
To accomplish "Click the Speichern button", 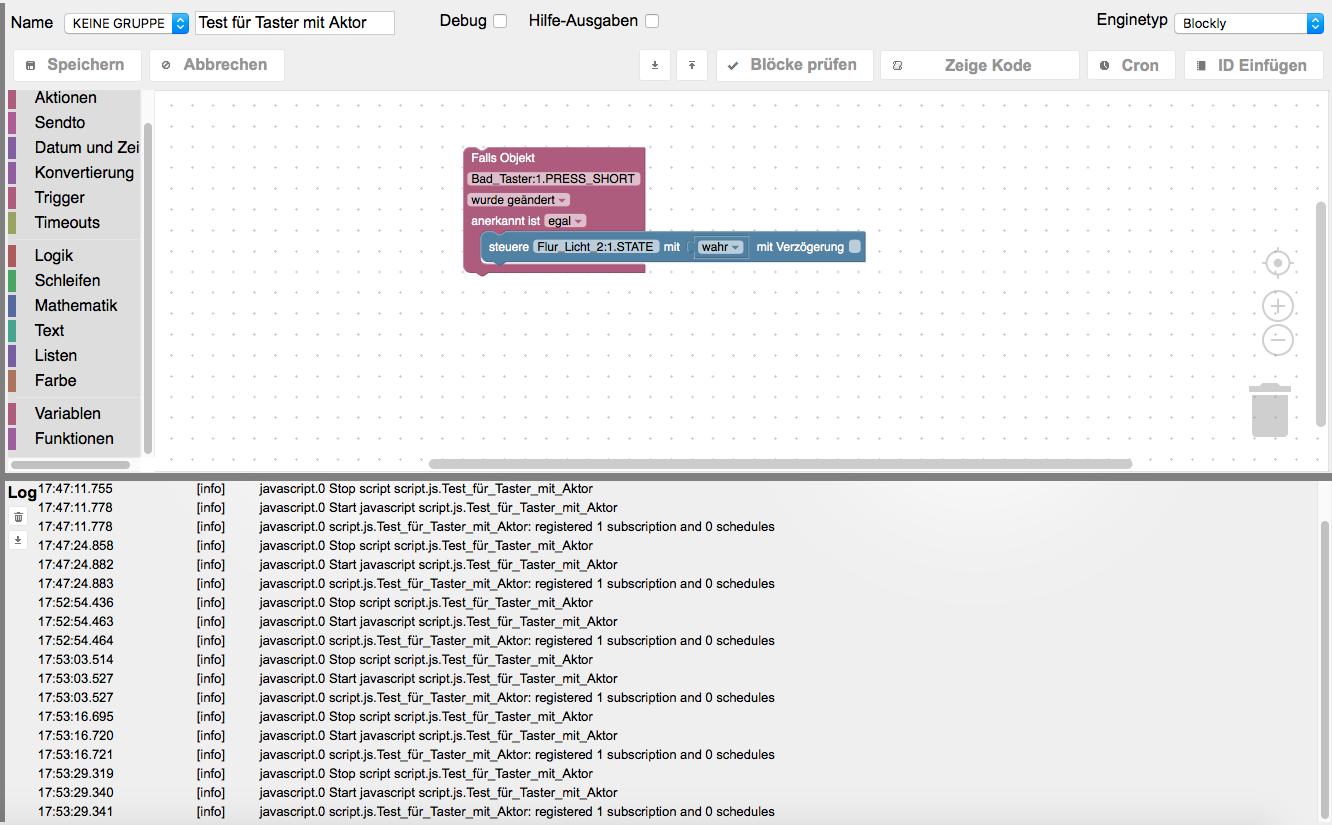I will tap(77, 65).
